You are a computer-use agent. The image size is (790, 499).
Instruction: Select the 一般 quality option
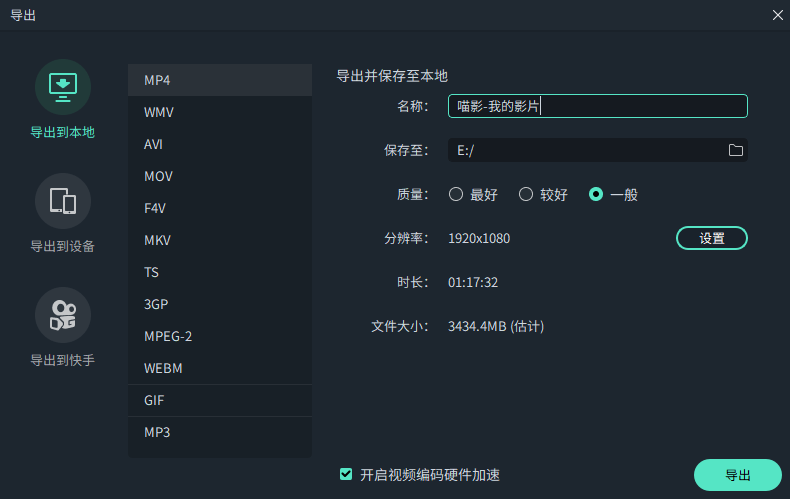[x=597, y=195]
